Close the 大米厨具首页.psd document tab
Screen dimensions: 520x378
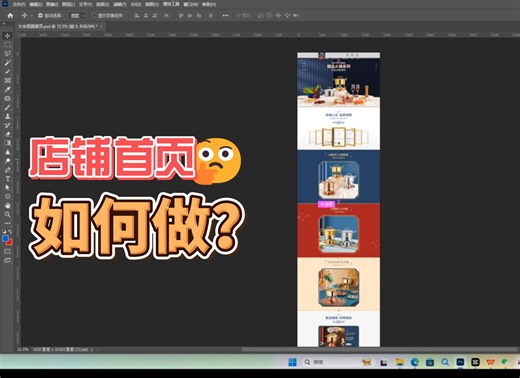(x=101, y=26)
